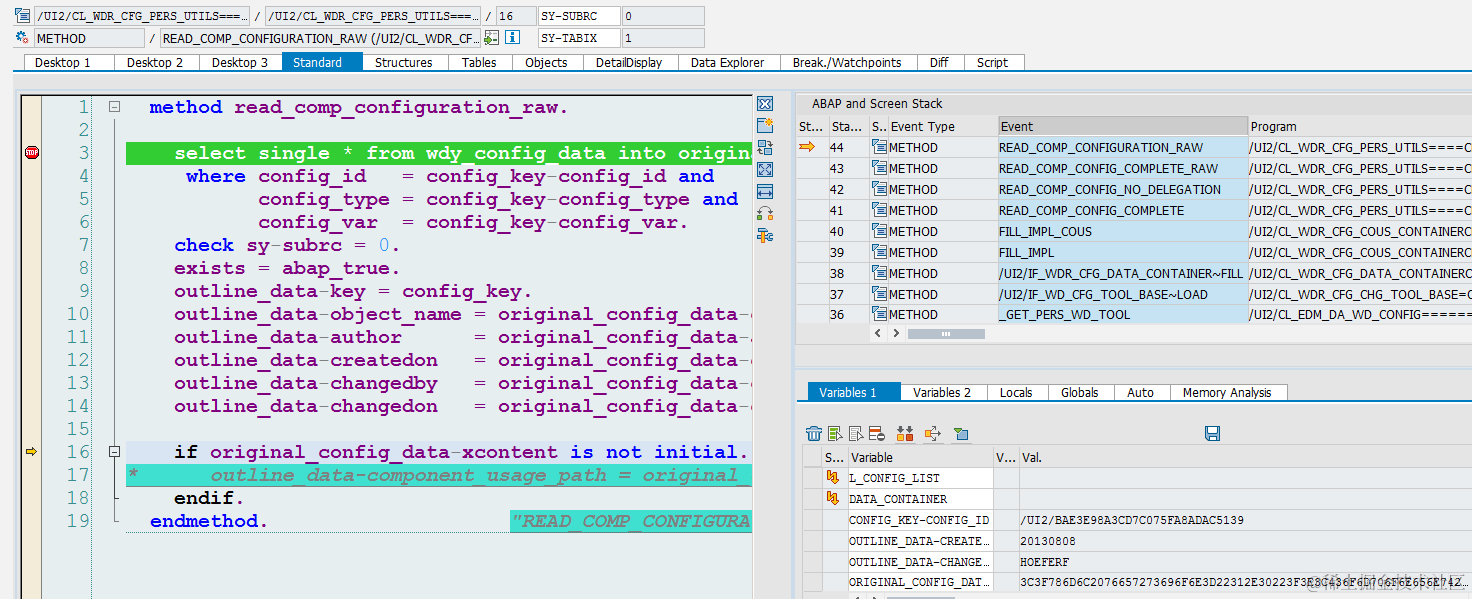
Task: Open the Auto variables tab
Action: pos(1141,392)
